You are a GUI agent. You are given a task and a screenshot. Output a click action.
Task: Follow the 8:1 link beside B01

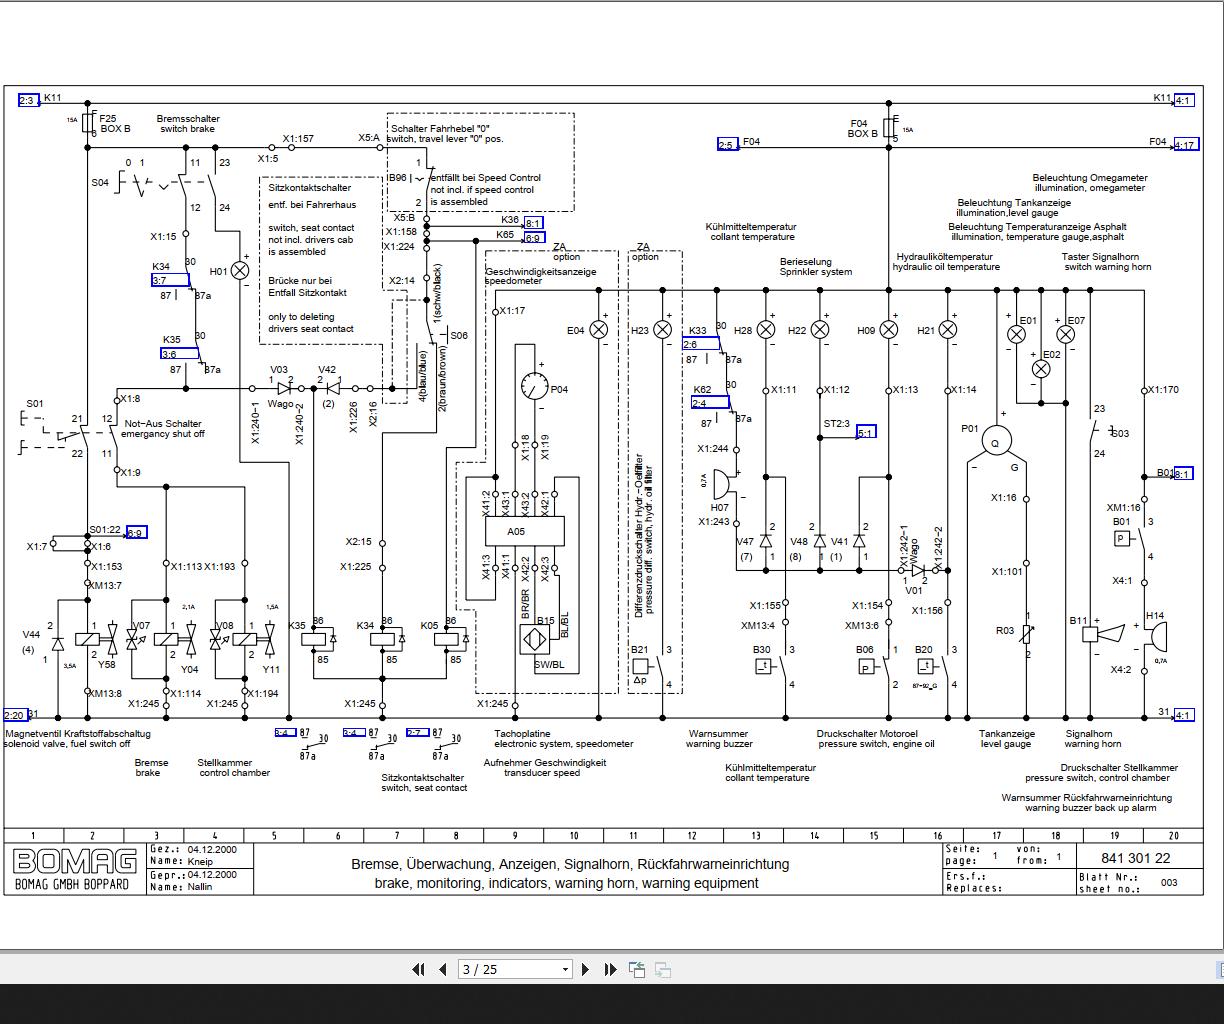click(1183, 474)
